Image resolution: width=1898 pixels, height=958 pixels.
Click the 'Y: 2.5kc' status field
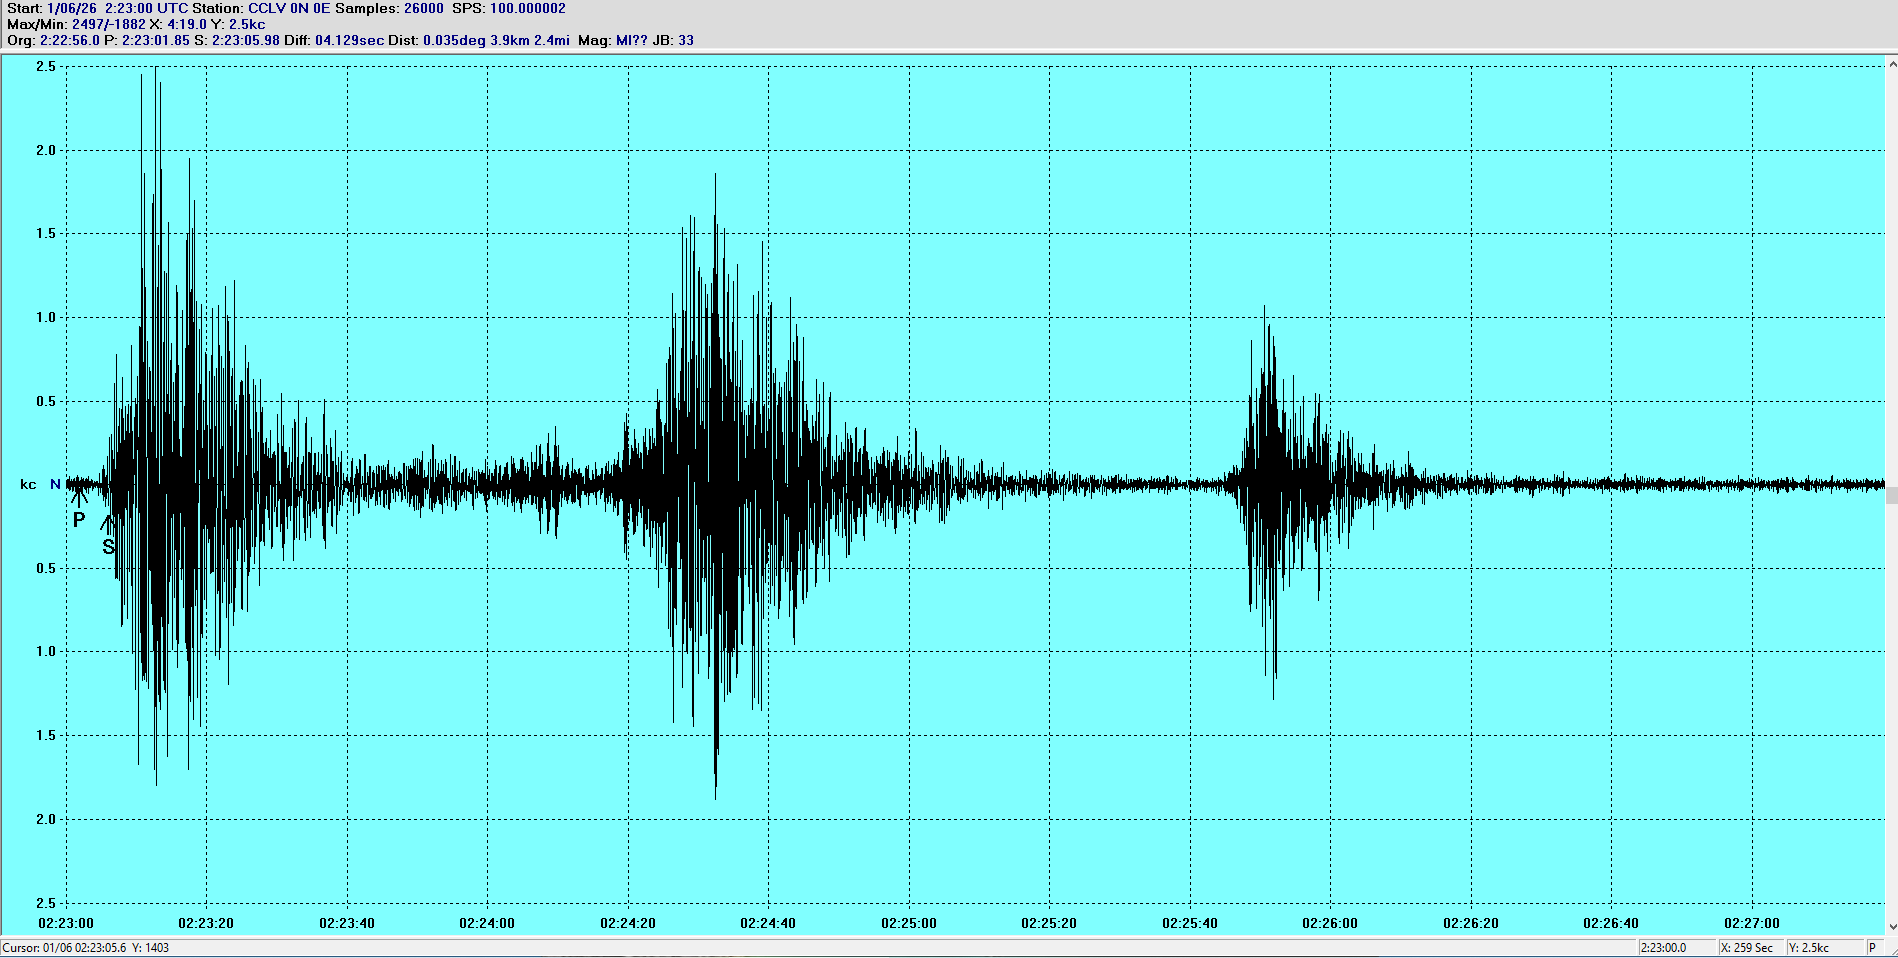1809,948
